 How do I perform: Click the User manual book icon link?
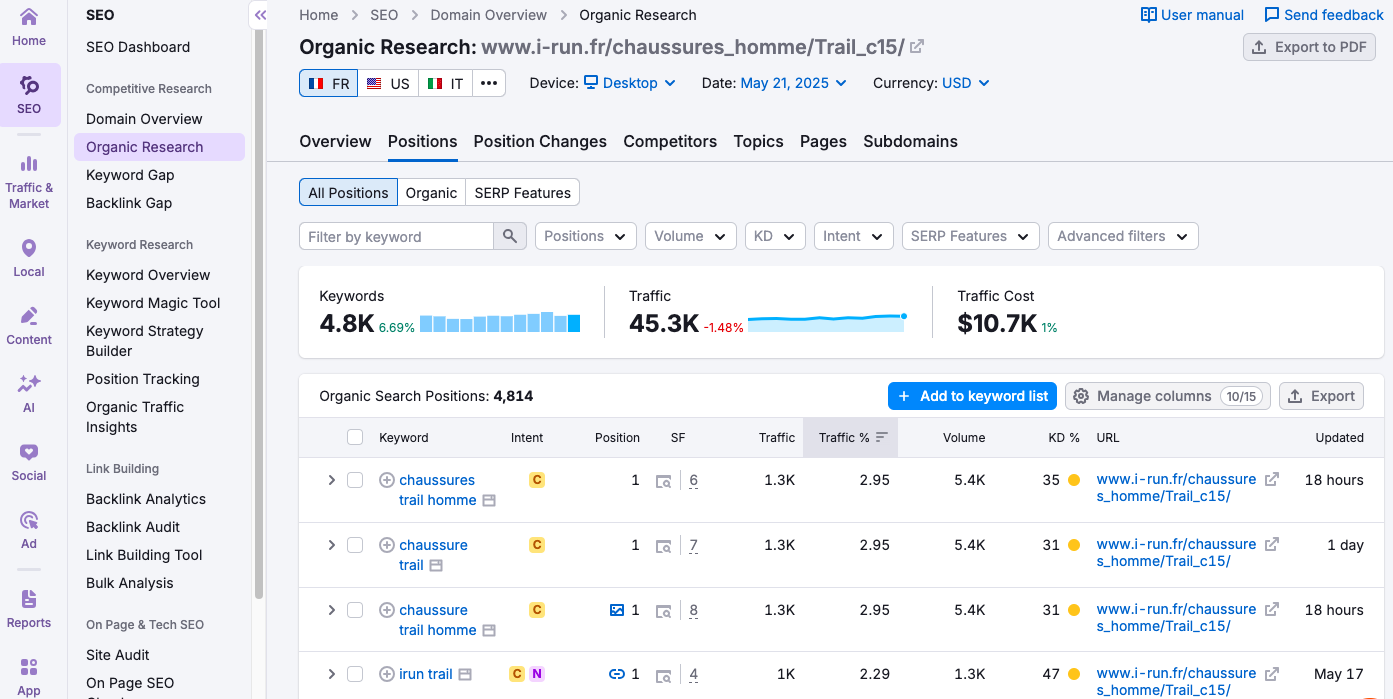coord(1149,15)
